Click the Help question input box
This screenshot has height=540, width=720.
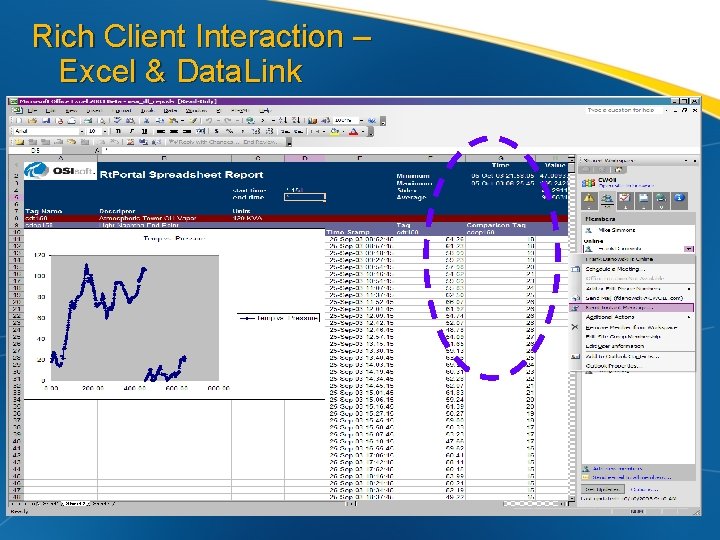(624, 110)
